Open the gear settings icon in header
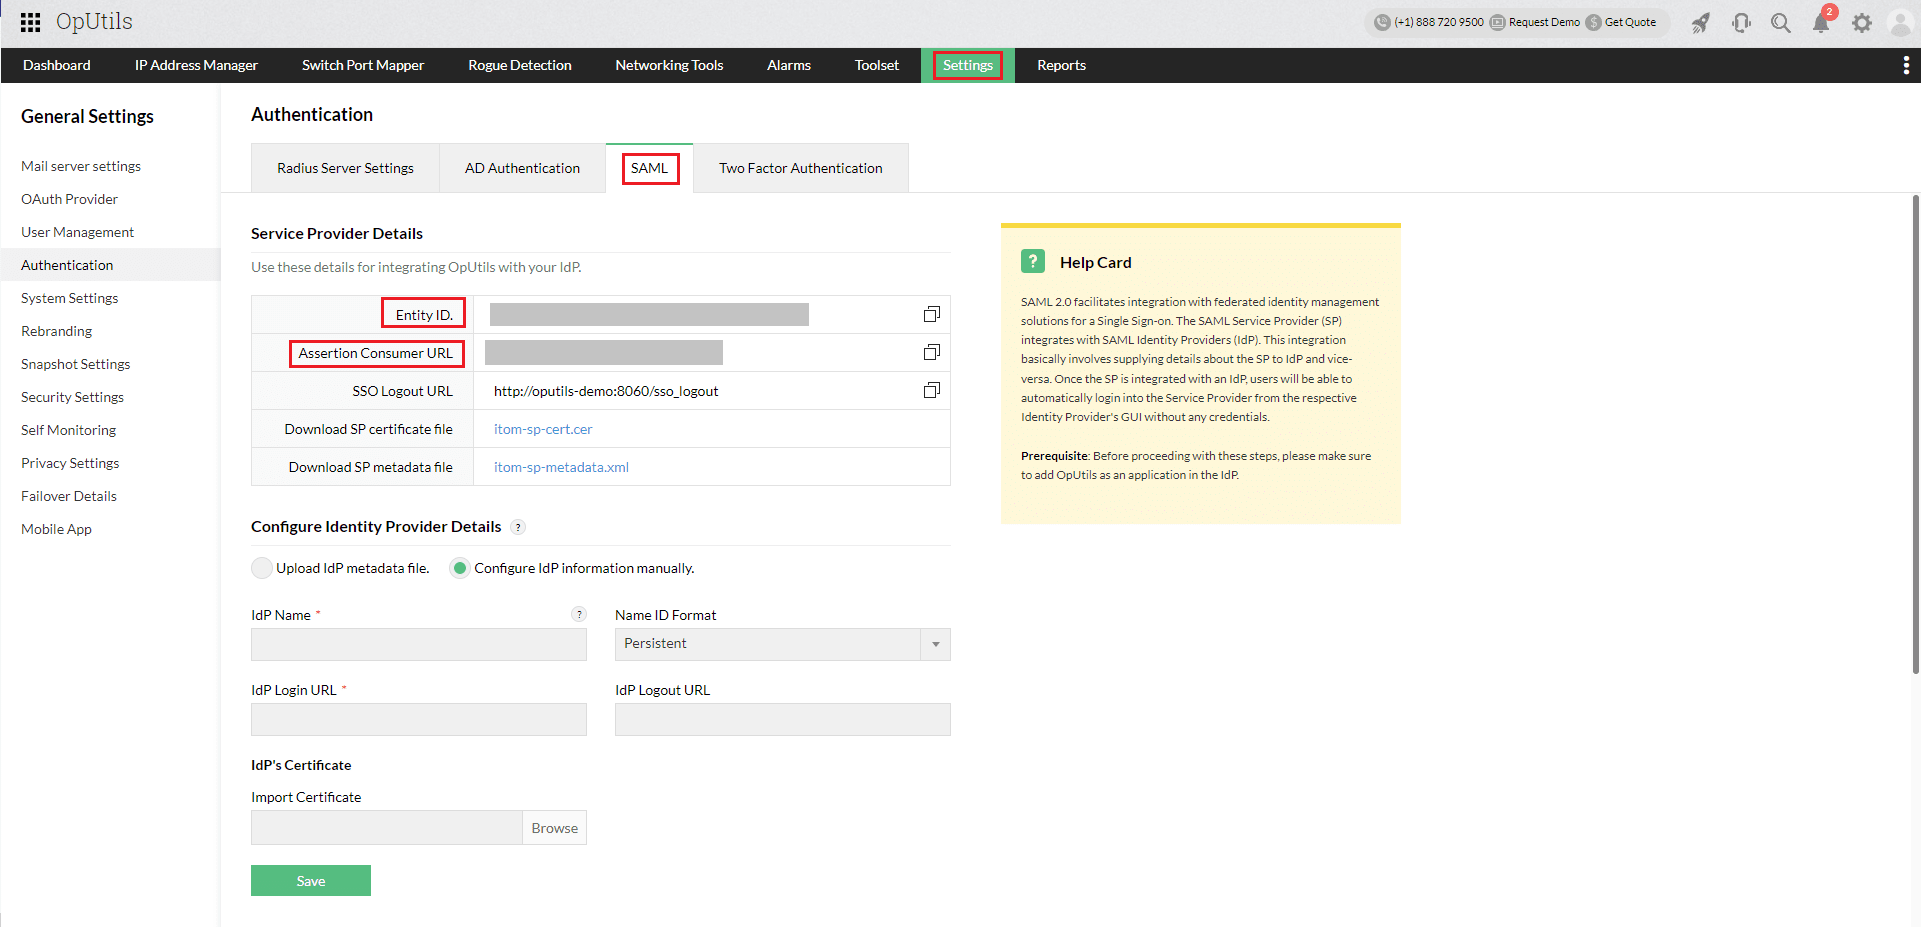 coord(1861,22)
